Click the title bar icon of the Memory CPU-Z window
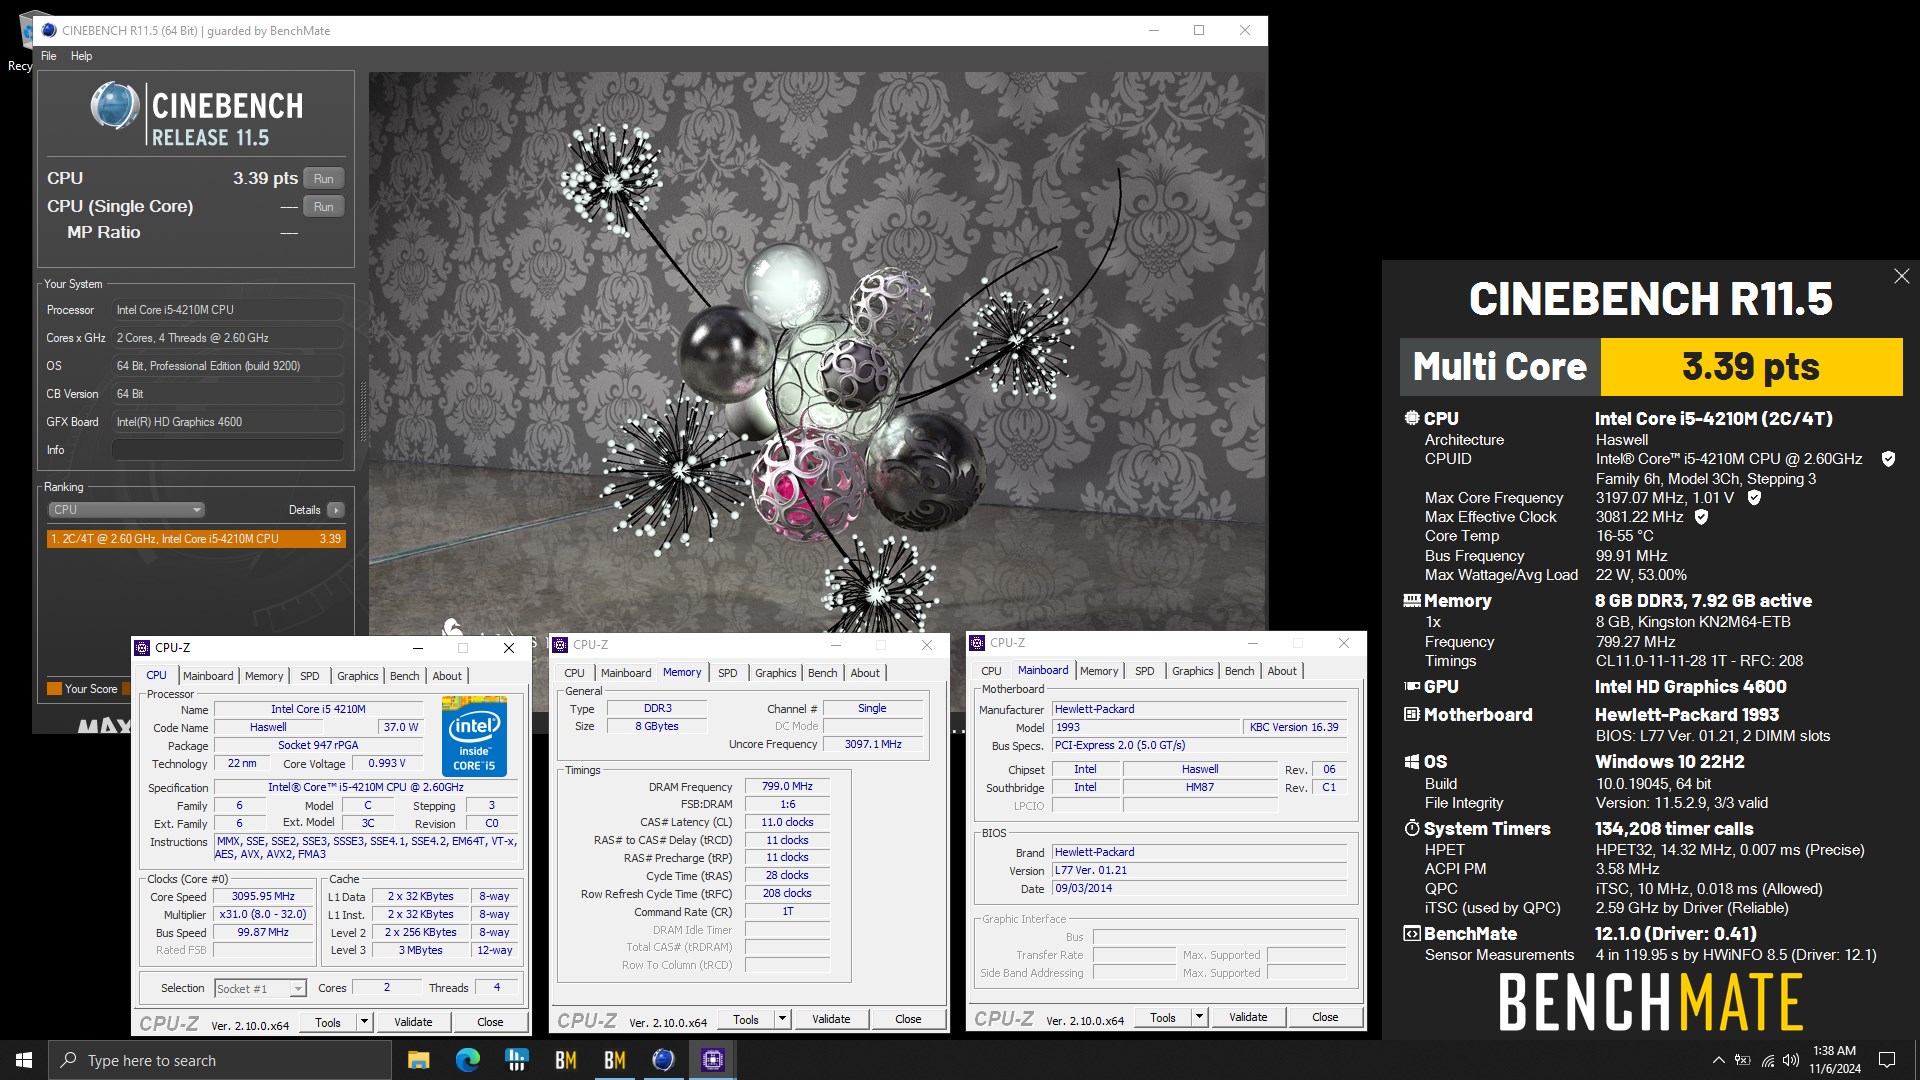 coord(561,645)
